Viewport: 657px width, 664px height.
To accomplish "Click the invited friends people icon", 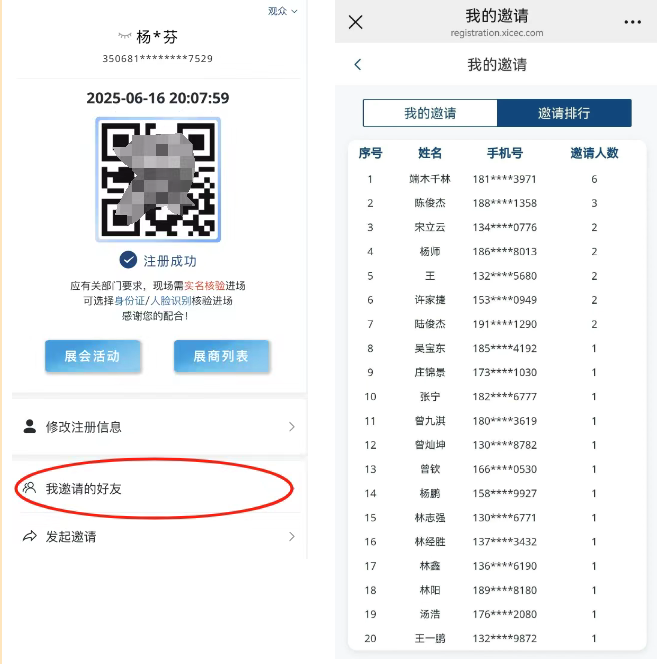I will click(x=29, y=488).
